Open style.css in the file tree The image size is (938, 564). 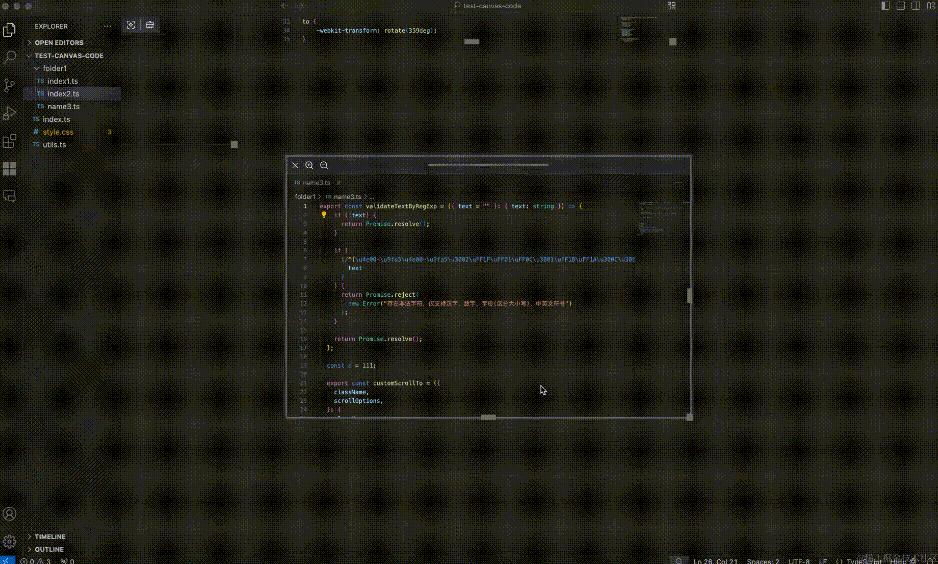pyautogui.click(x=57, y=132)
